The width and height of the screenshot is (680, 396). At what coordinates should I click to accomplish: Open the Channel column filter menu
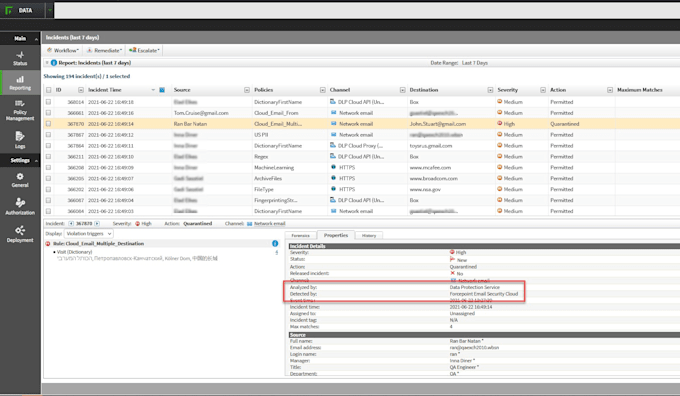click(402, 90)
